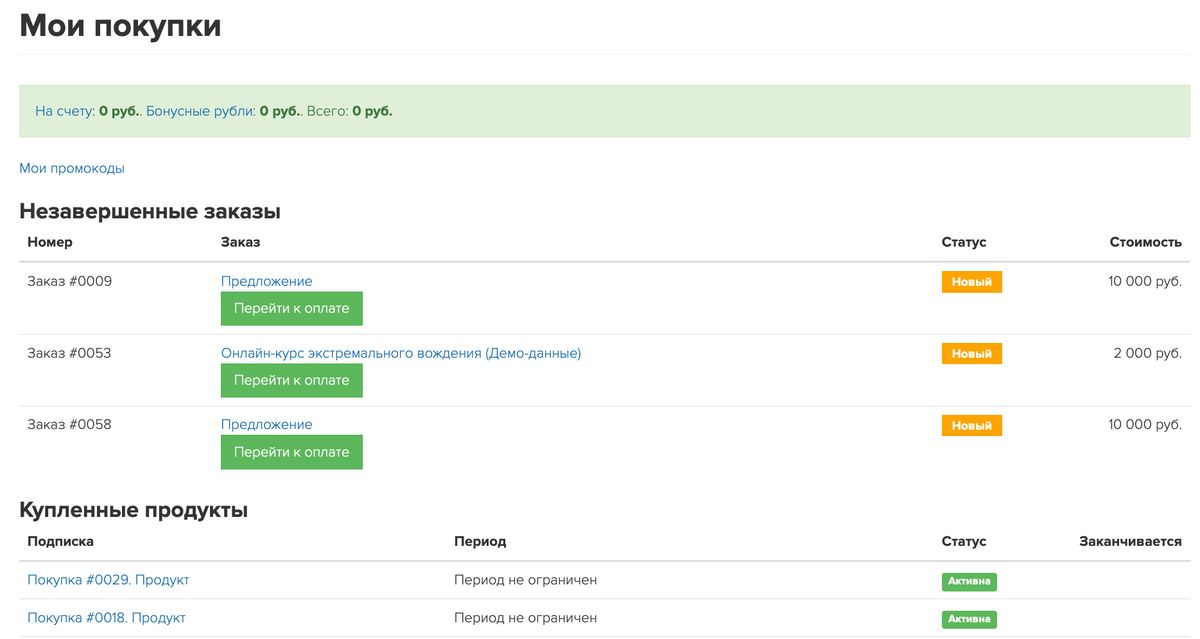Screen dimensions: 1200x639
Task: Click Перейти к оплате for order #0009
Action: (x=292, y=308)
